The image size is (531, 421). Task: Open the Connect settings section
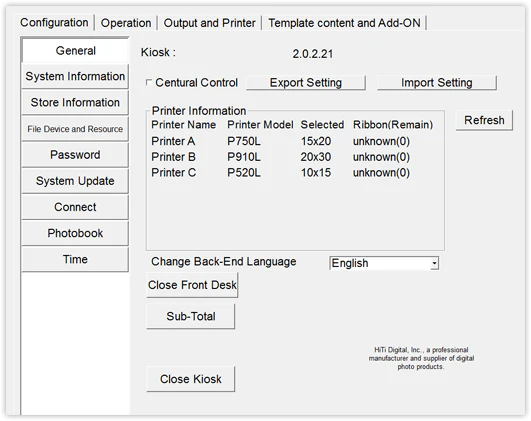tap(75, 207)
